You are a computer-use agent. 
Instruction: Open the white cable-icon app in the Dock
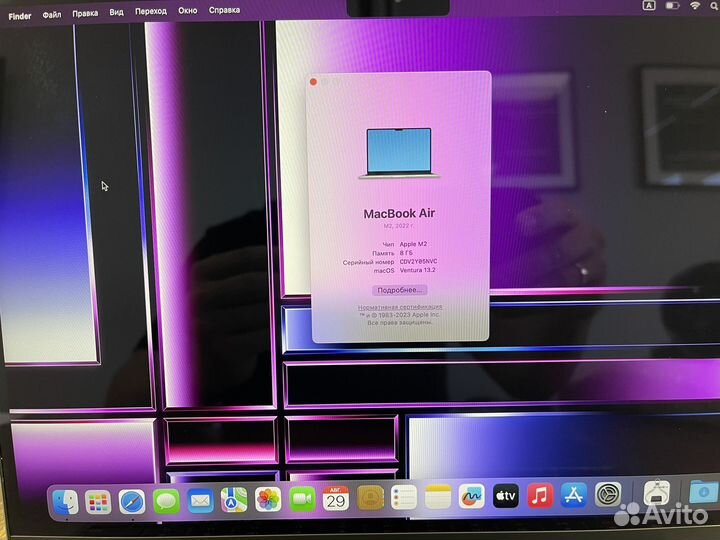click(657, 493)
